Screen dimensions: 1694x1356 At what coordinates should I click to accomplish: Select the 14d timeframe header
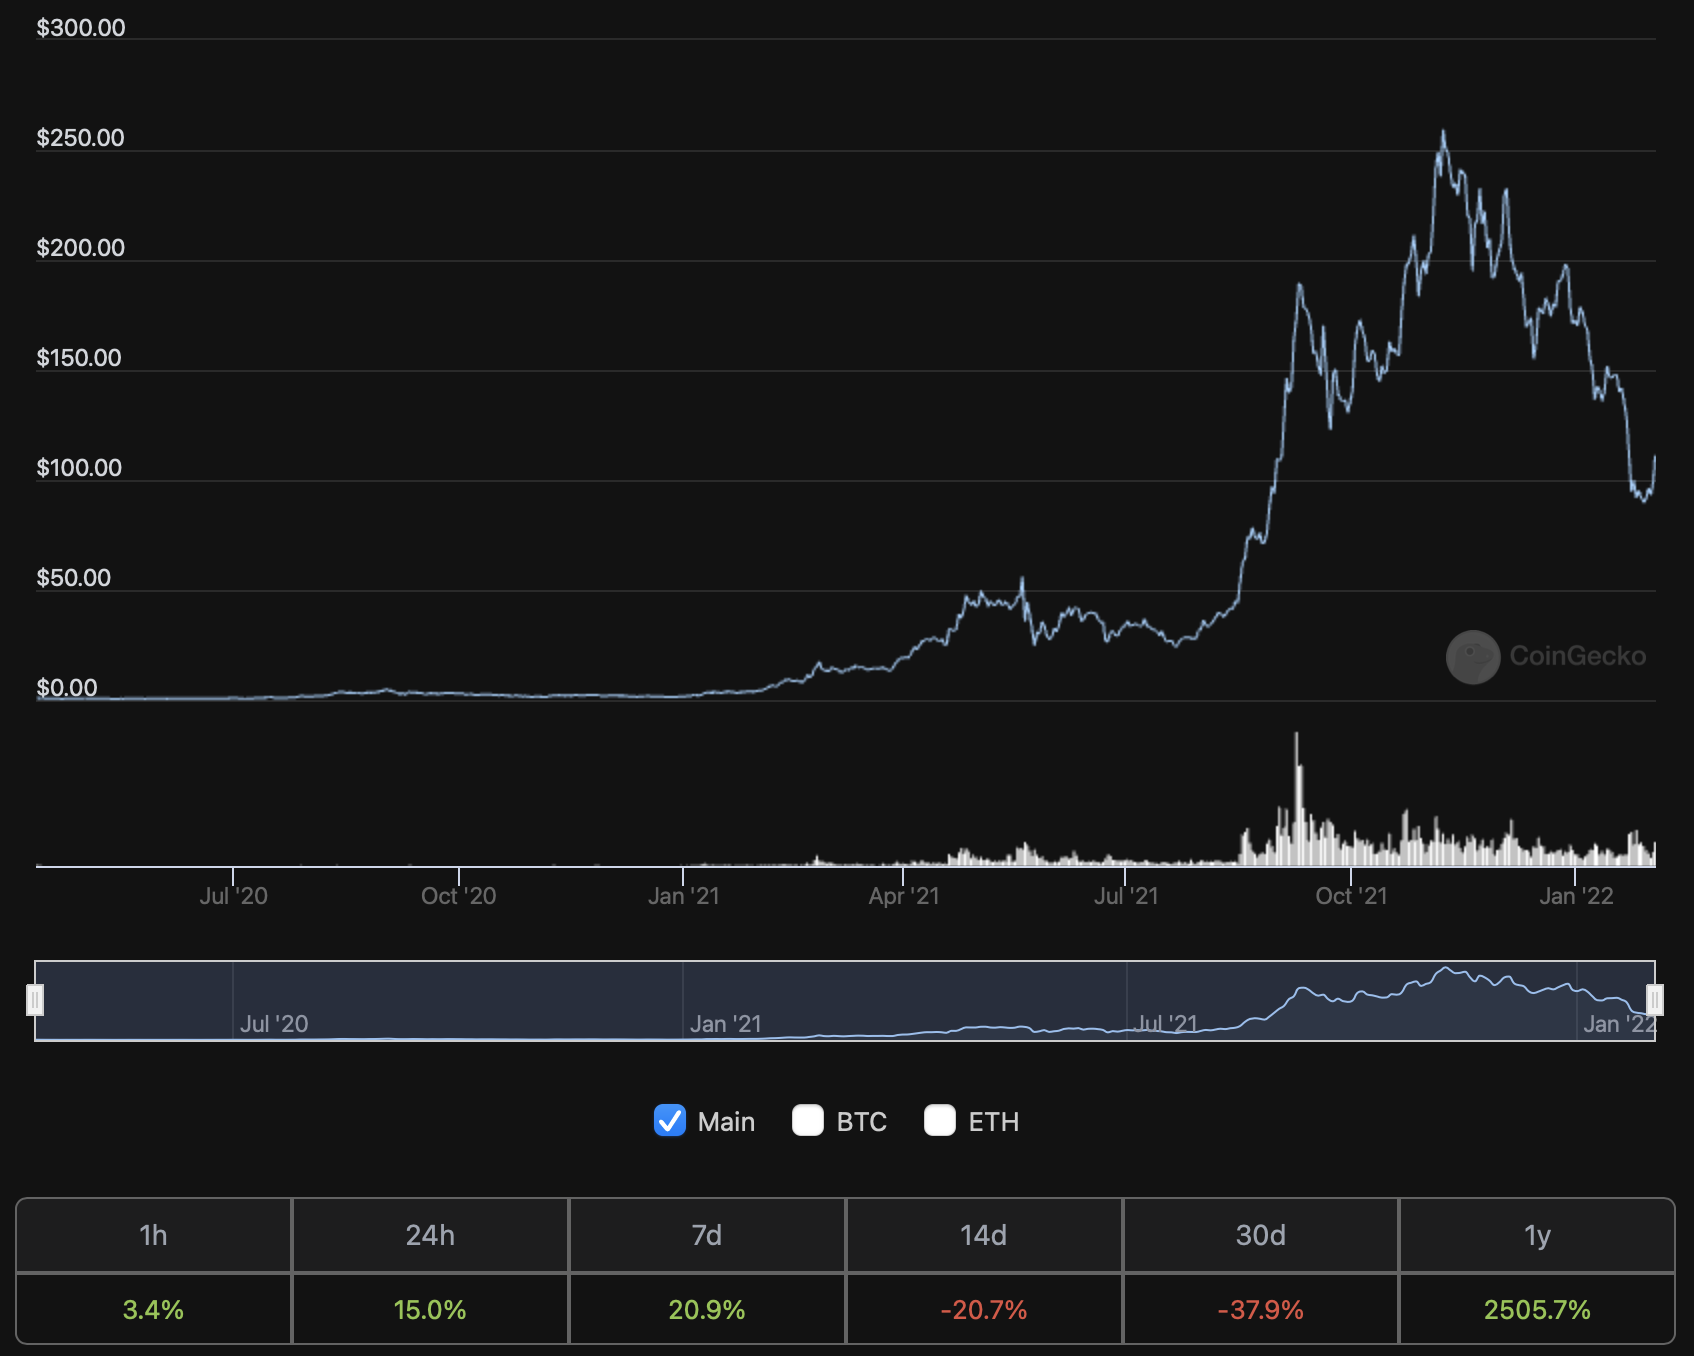[x=984, y=1236]
